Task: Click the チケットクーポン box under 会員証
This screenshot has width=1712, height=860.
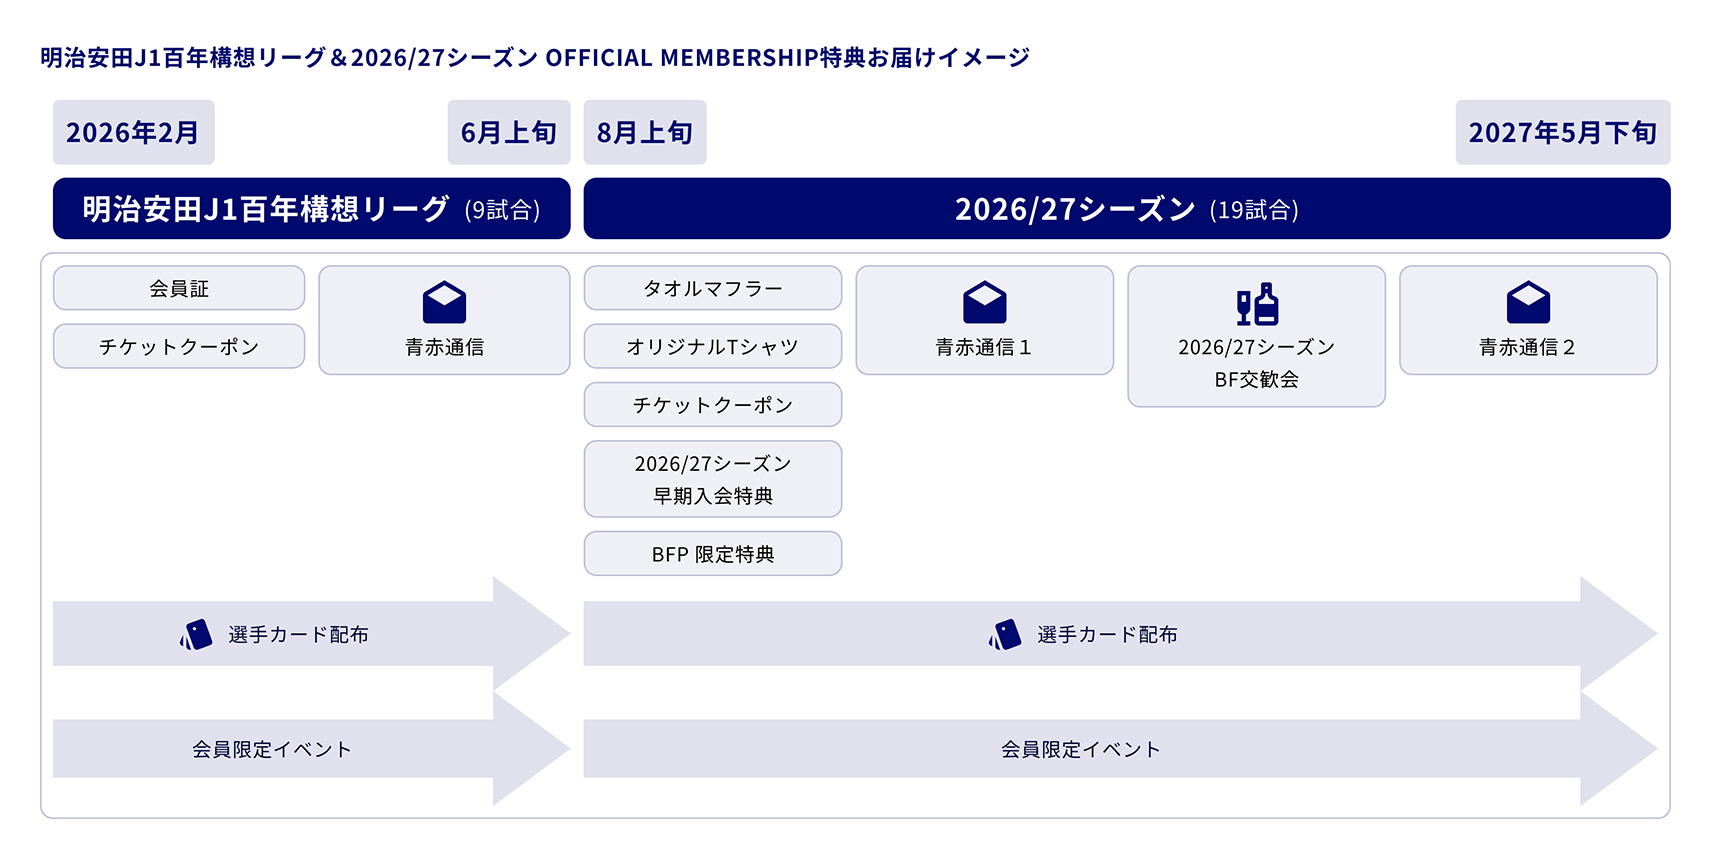Action: 179,346
